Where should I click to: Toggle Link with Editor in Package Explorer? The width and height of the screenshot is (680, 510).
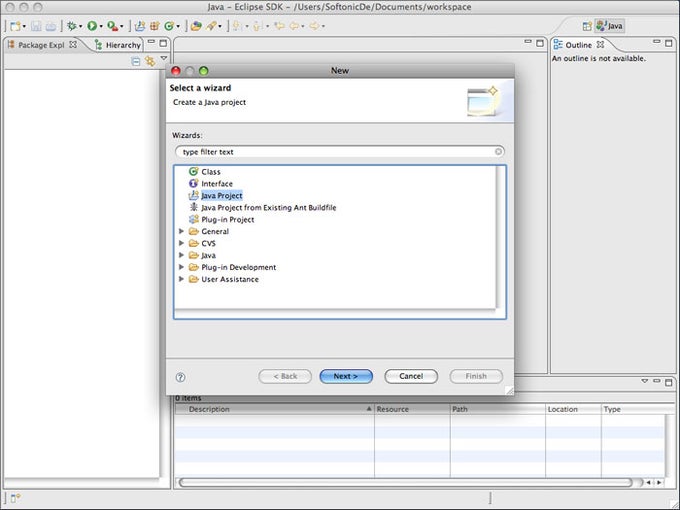click(x=150, y=62)
